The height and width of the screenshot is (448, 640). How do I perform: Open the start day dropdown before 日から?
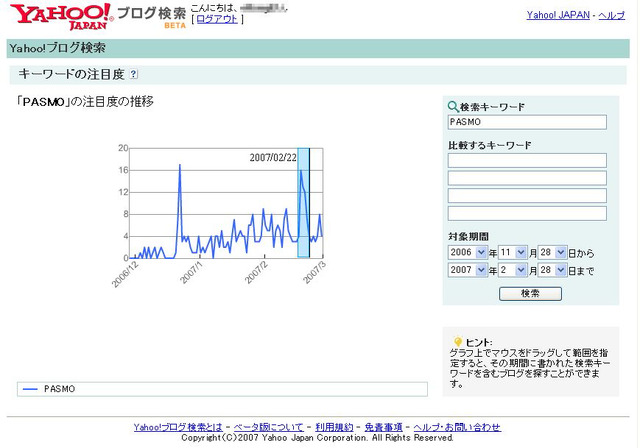coord(552,253)
